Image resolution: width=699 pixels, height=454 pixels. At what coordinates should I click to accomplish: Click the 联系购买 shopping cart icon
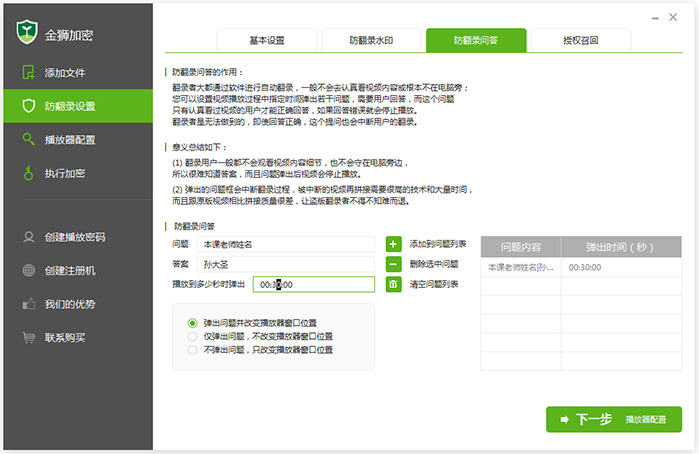coord(29,338)
